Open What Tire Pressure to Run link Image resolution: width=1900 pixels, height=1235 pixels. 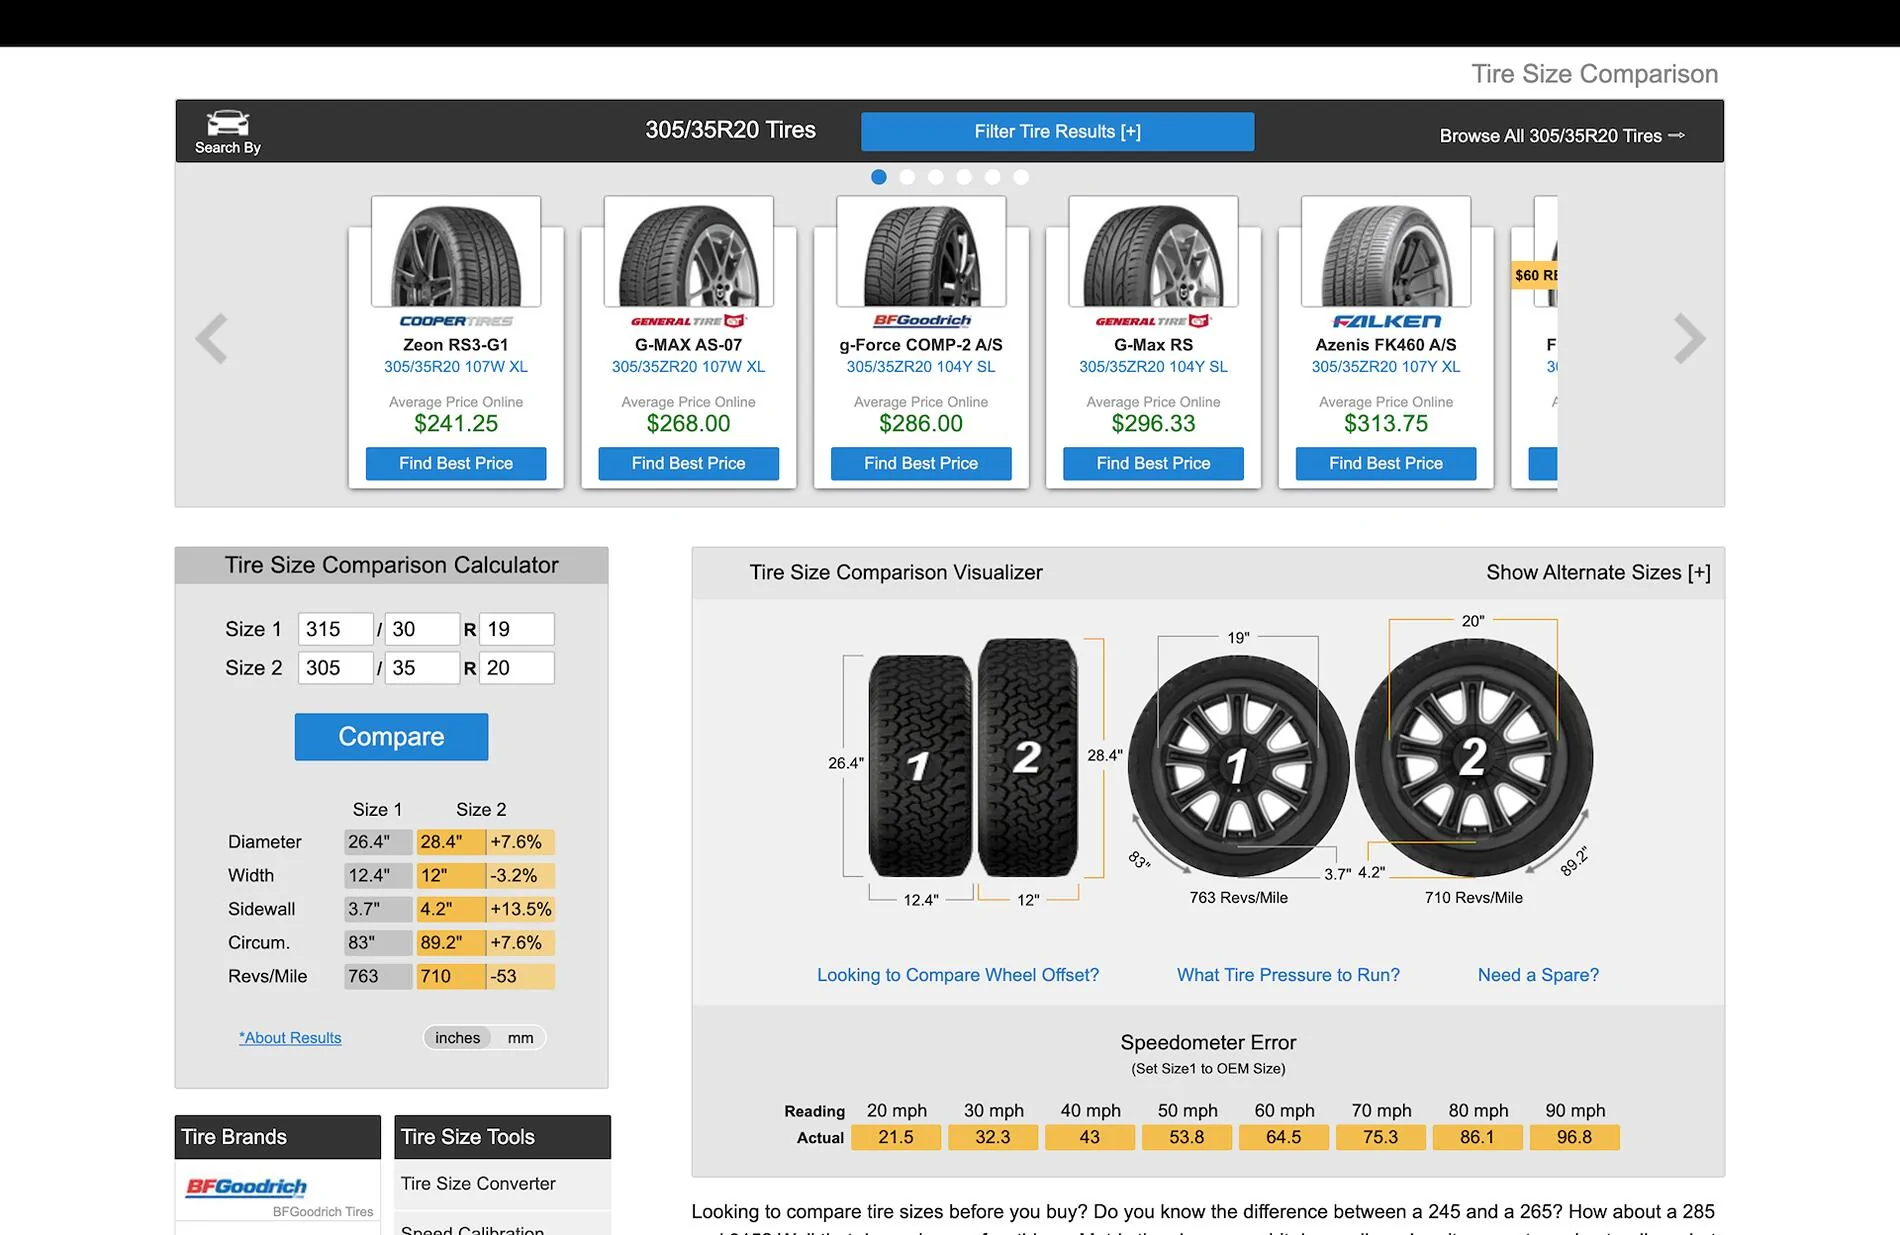(1288, 975)
